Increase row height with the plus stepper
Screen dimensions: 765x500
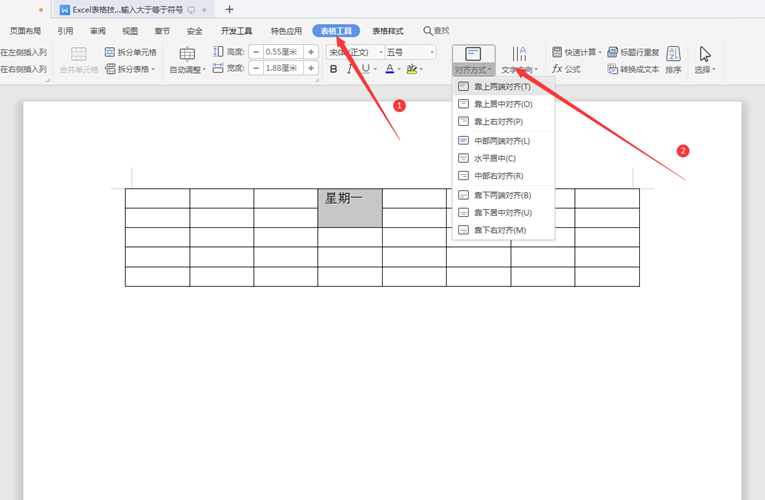coord(311,52)
